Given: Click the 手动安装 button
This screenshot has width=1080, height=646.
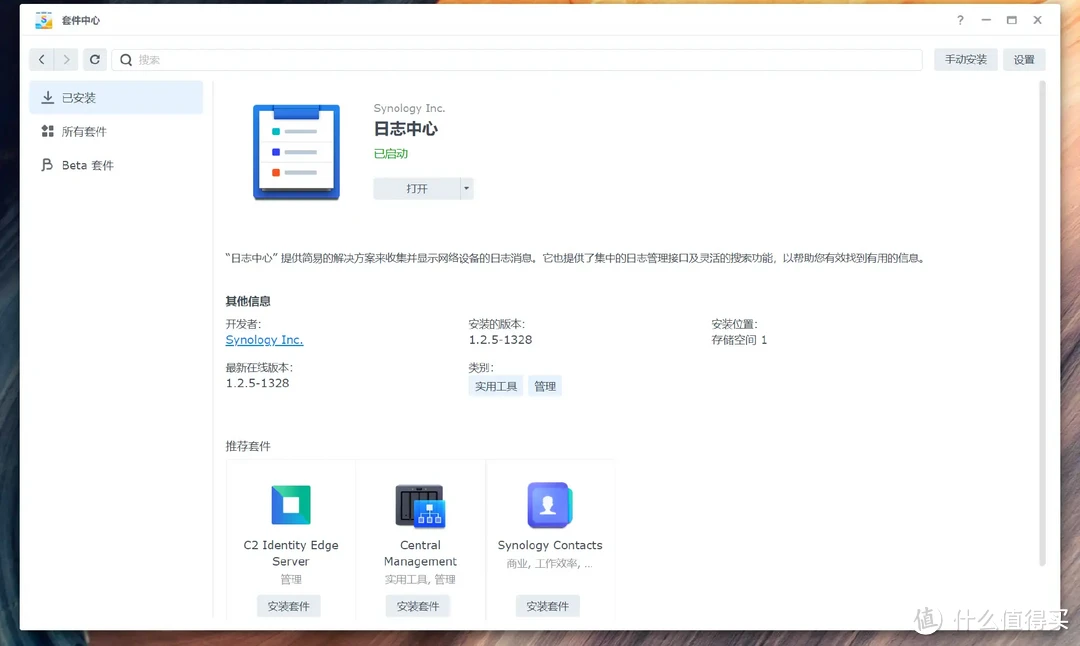Looking at the screenshot, I should 965,59.
